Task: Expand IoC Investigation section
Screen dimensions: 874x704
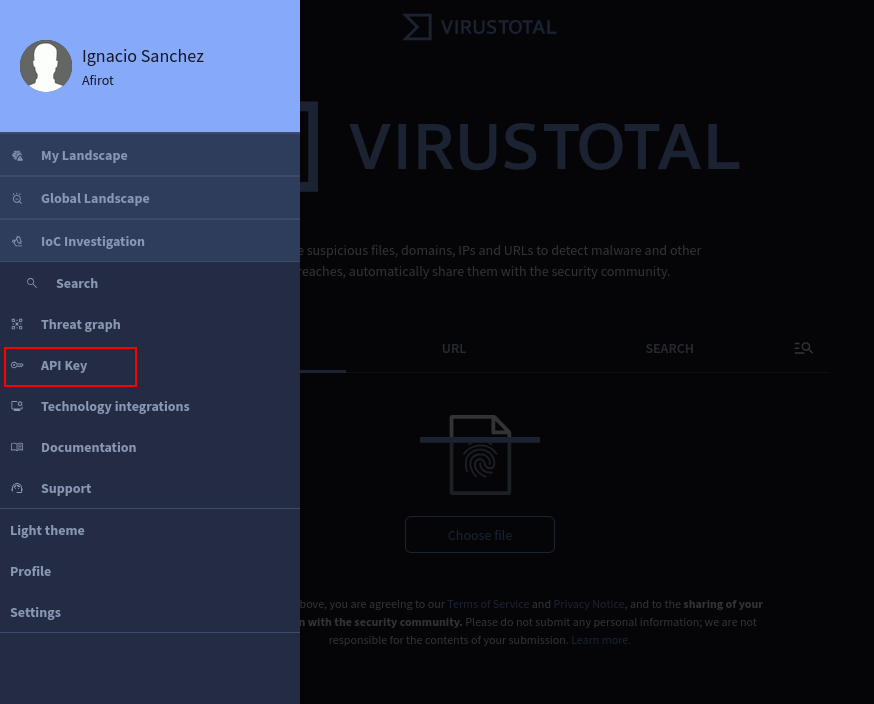Action: click(x=150, y=241)
